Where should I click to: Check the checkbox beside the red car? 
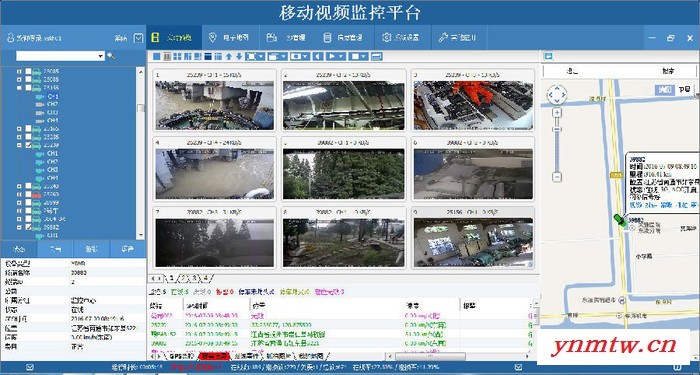pos(28,195)
